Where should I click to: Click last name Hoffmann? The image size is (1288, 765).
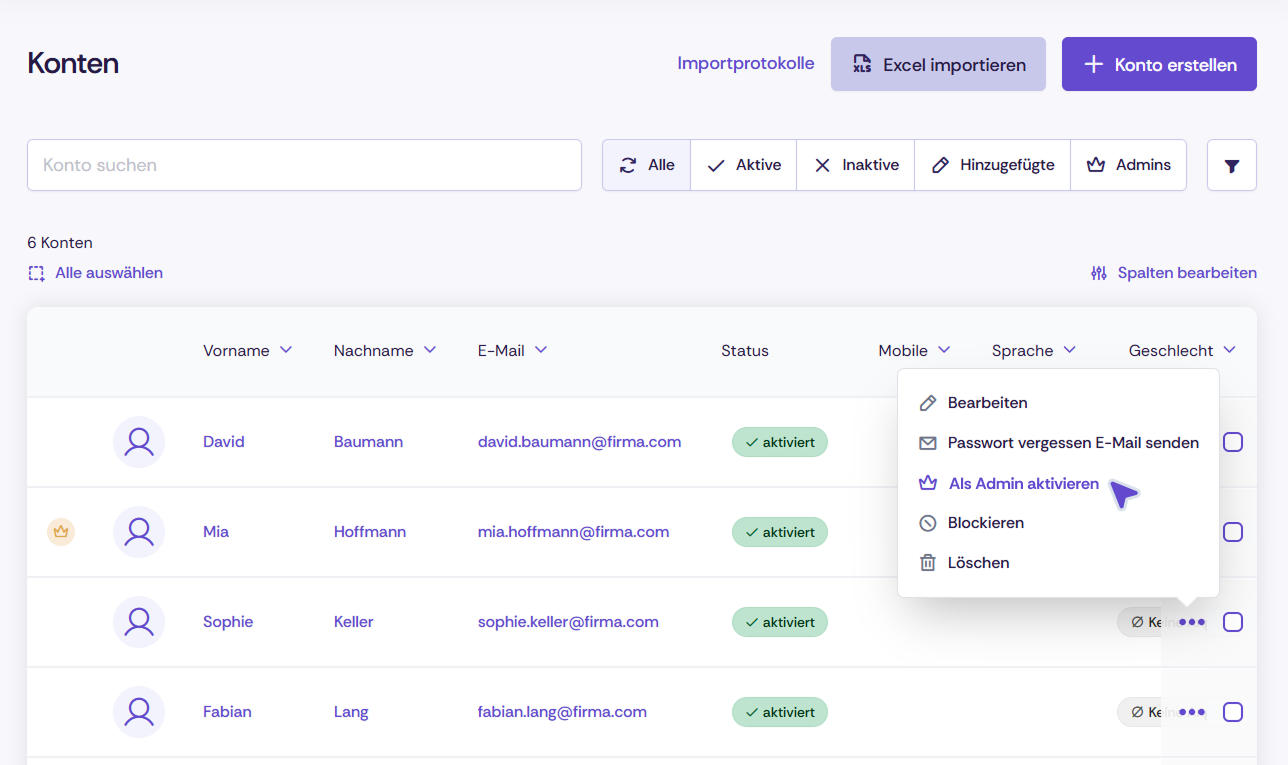(370, 532)
